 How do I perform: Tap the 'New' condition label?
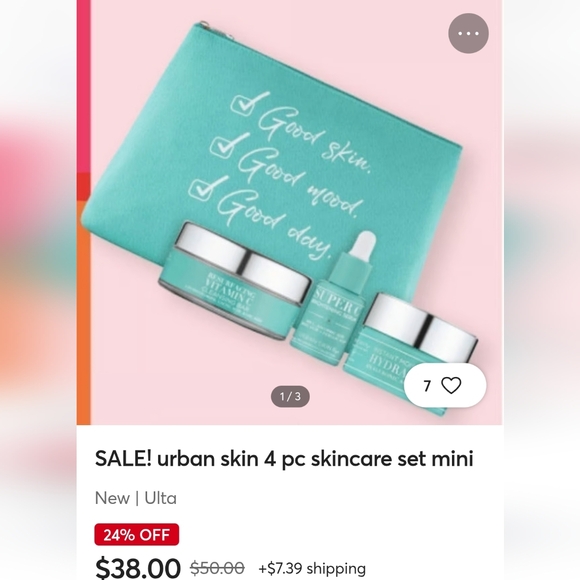coord(112,498)
